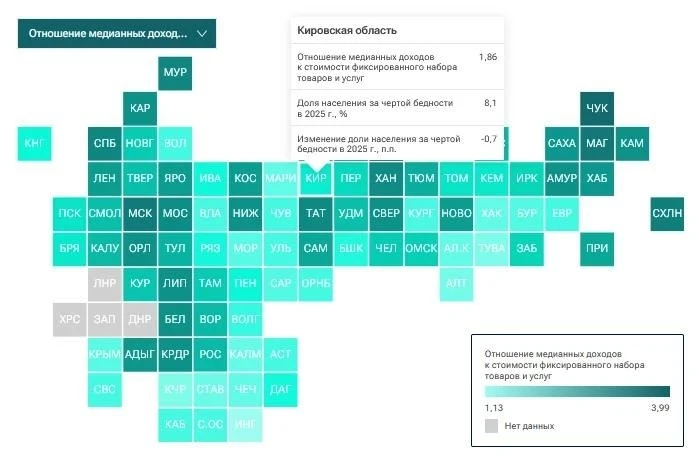
Task: Select the ТАТ Tatarstan tile
Action: pos(316,213)
